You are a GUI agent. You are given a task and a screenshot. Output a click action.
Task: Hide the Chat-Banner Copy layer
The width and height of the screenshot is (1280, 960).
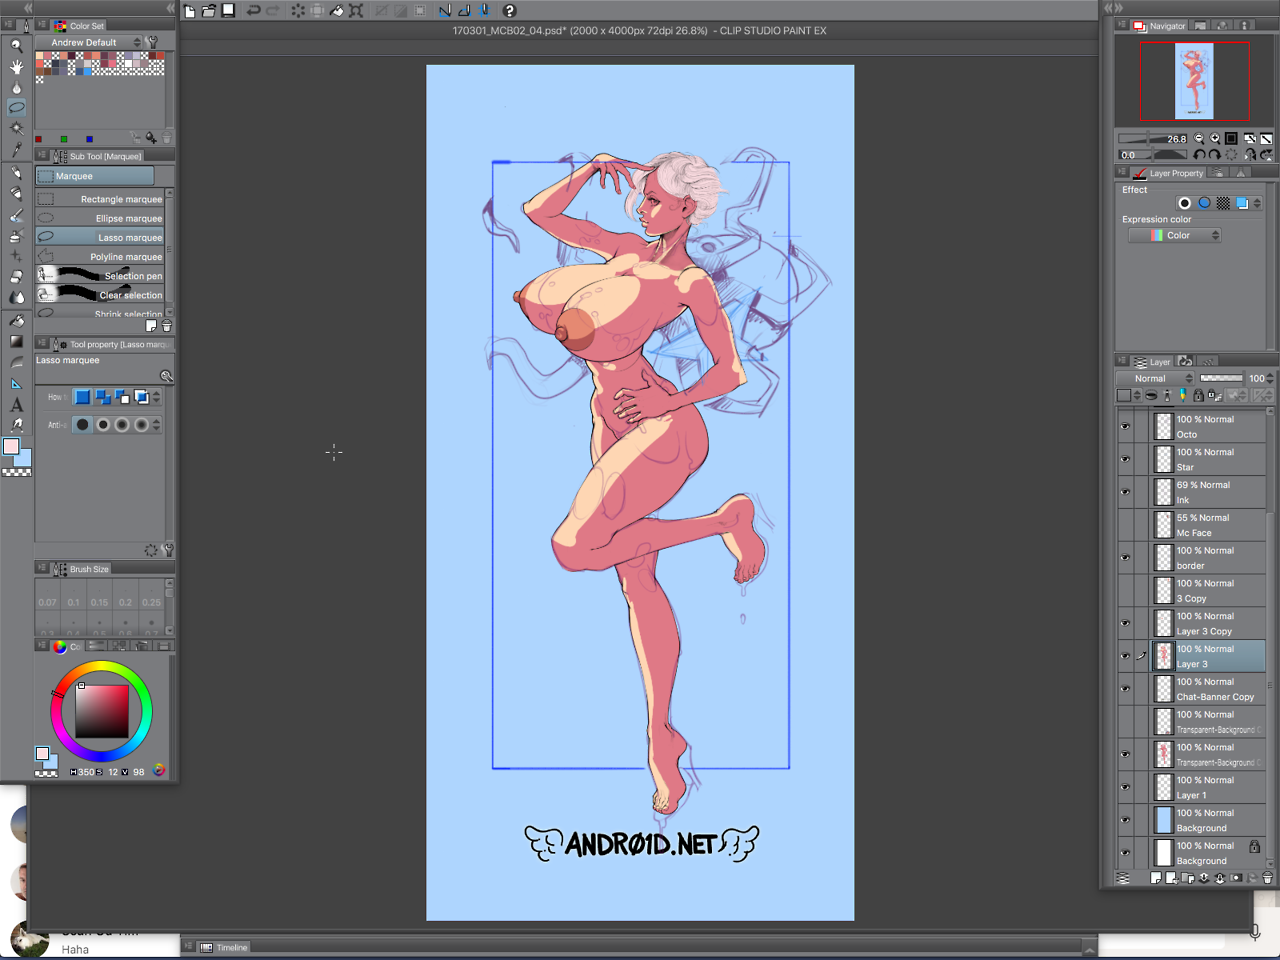coord(1125,690)
